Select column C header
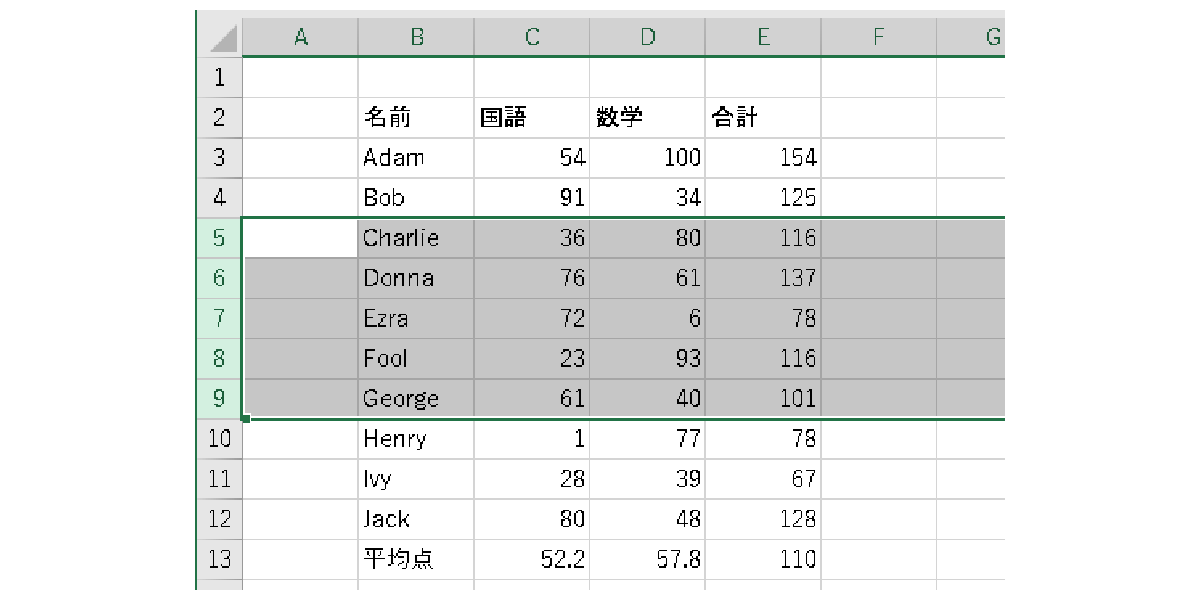This screenshot has height=600, width=1200. (532, 38)
